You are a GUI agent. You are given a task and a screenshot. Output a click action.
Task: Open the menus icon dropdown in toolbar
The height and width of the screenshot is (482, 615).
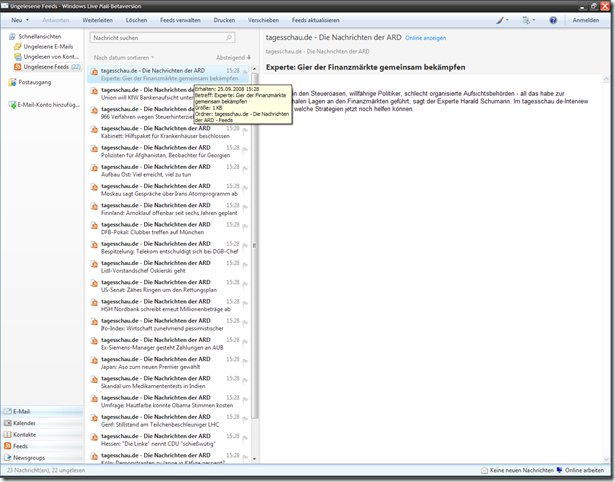(528, 20)
